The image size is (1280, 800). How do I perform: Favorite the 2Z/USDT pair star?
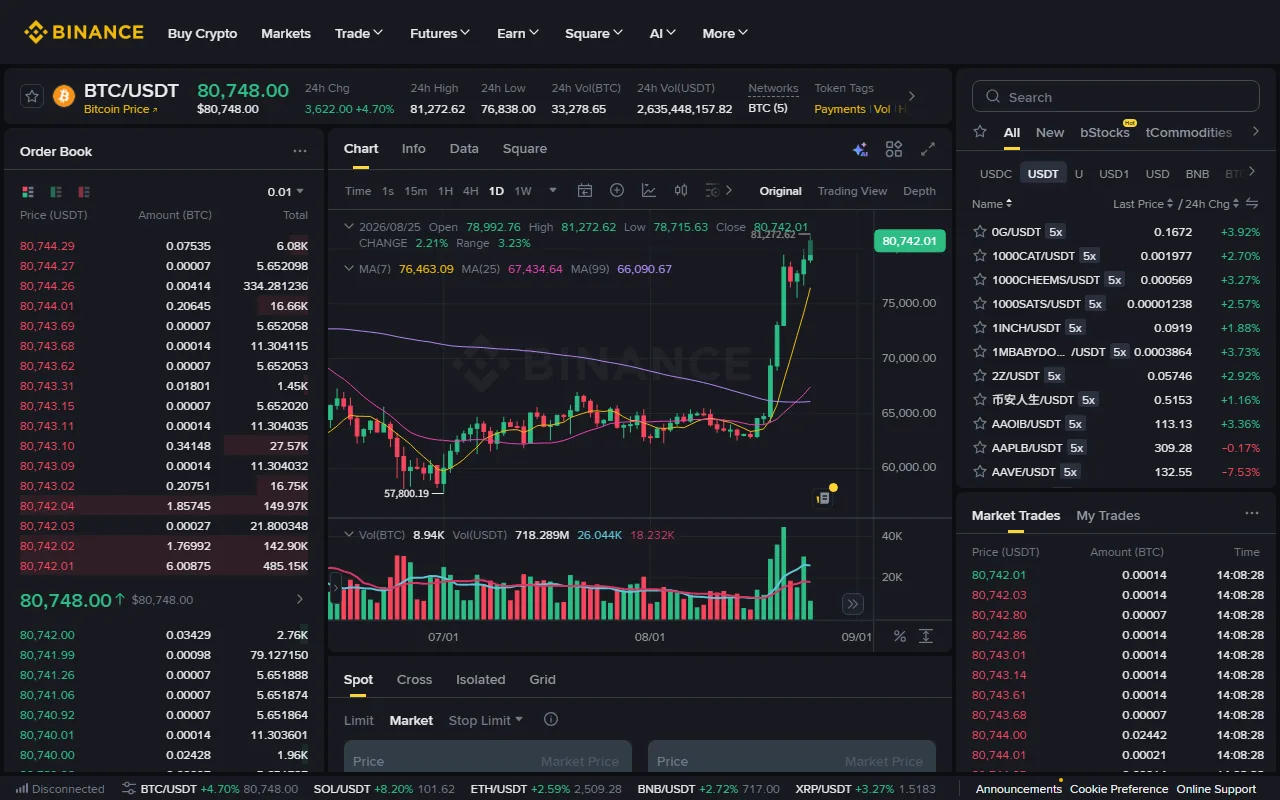click(980, 375)
